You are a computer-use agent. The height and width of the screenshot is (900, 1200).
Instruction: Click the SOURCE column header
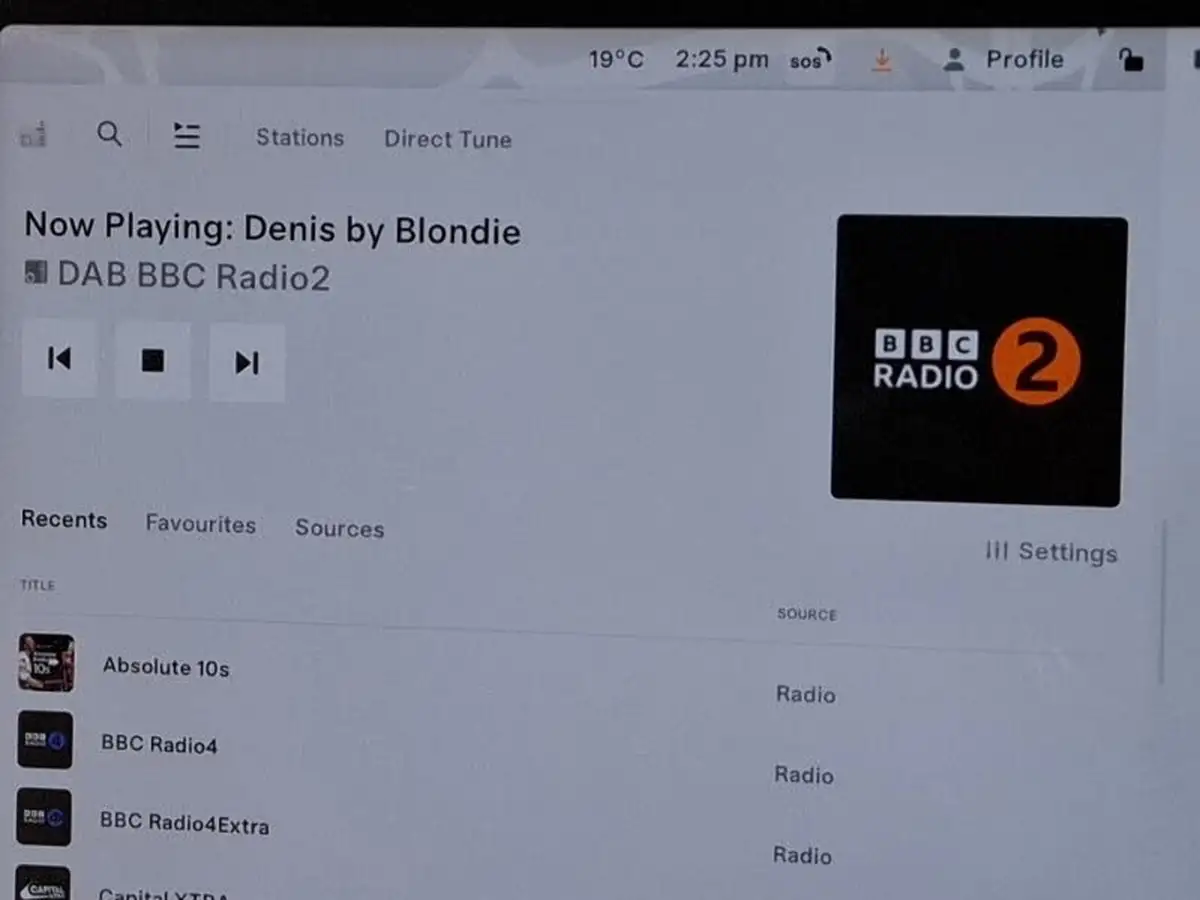click(x=807, y=614)
